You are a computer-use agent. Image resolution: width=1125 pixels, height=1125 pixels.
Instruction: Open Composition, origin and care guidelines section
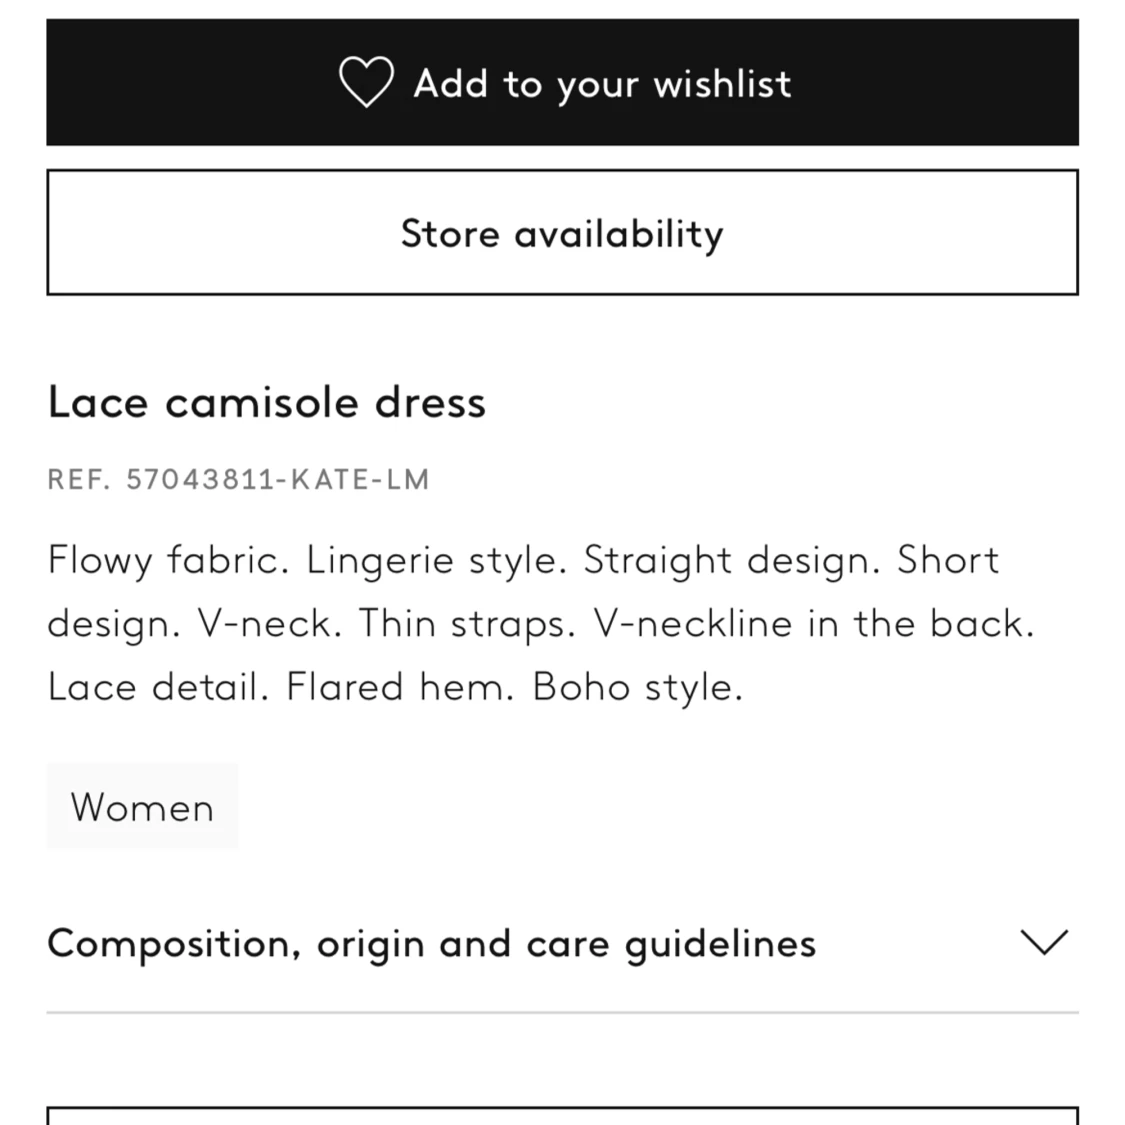562,943
